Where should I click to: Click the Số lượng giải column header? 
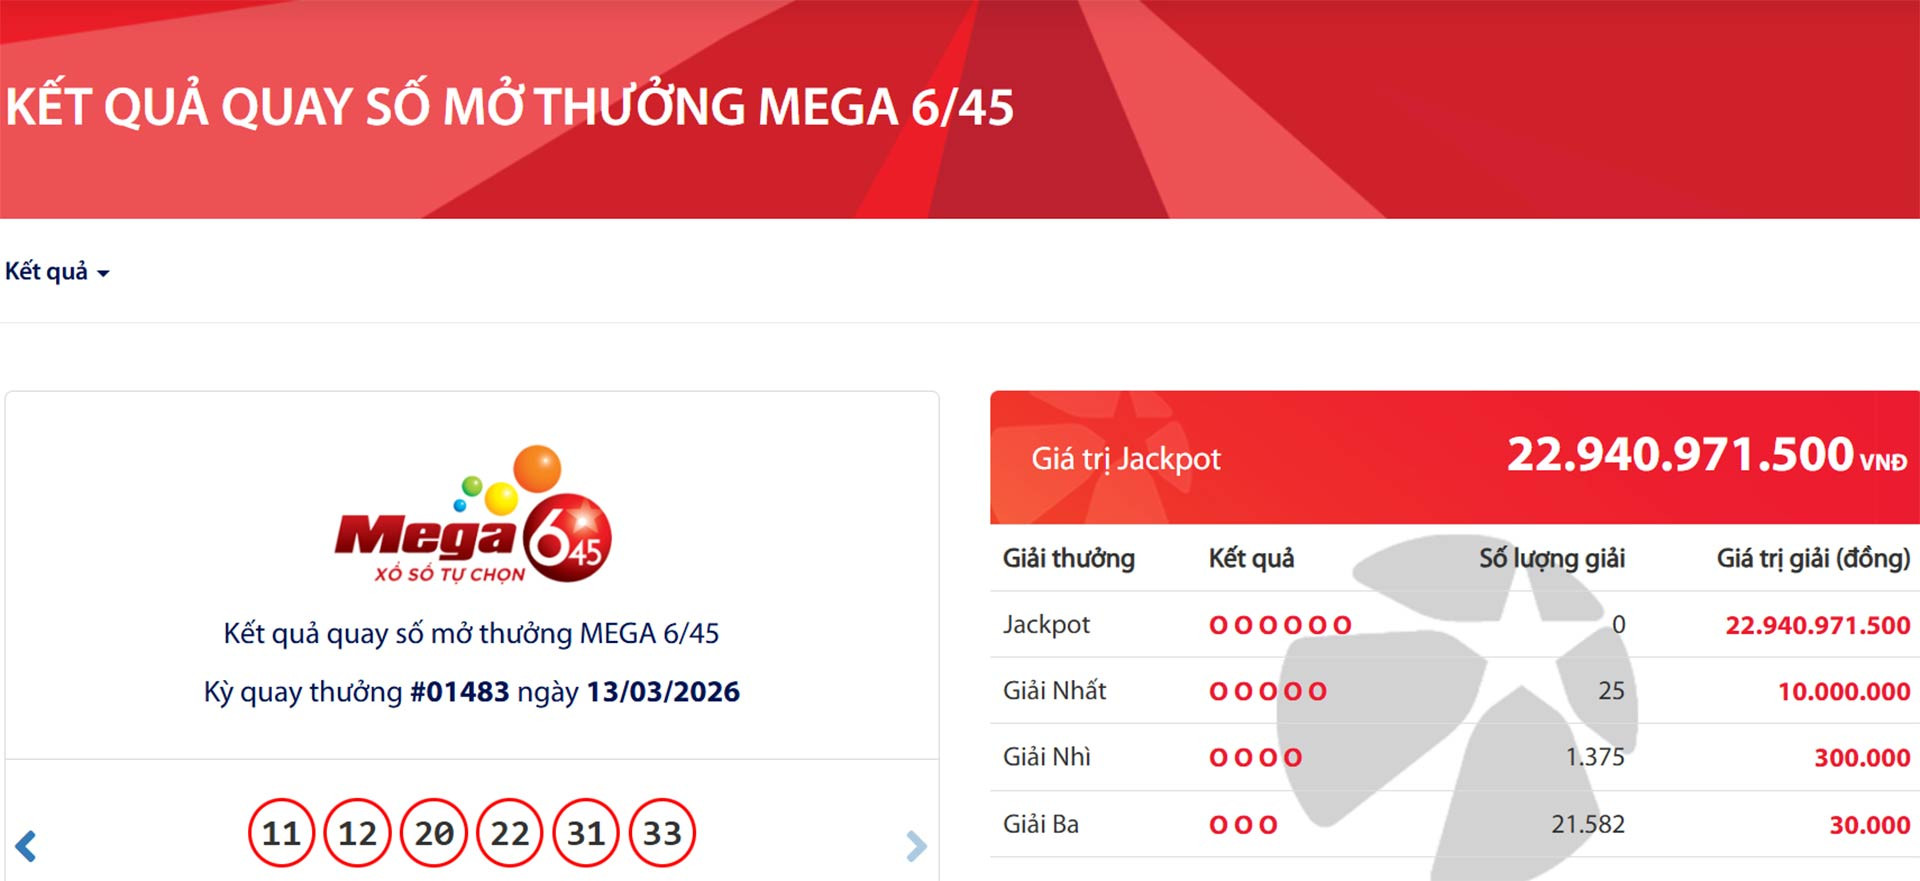coord(1551,558)
